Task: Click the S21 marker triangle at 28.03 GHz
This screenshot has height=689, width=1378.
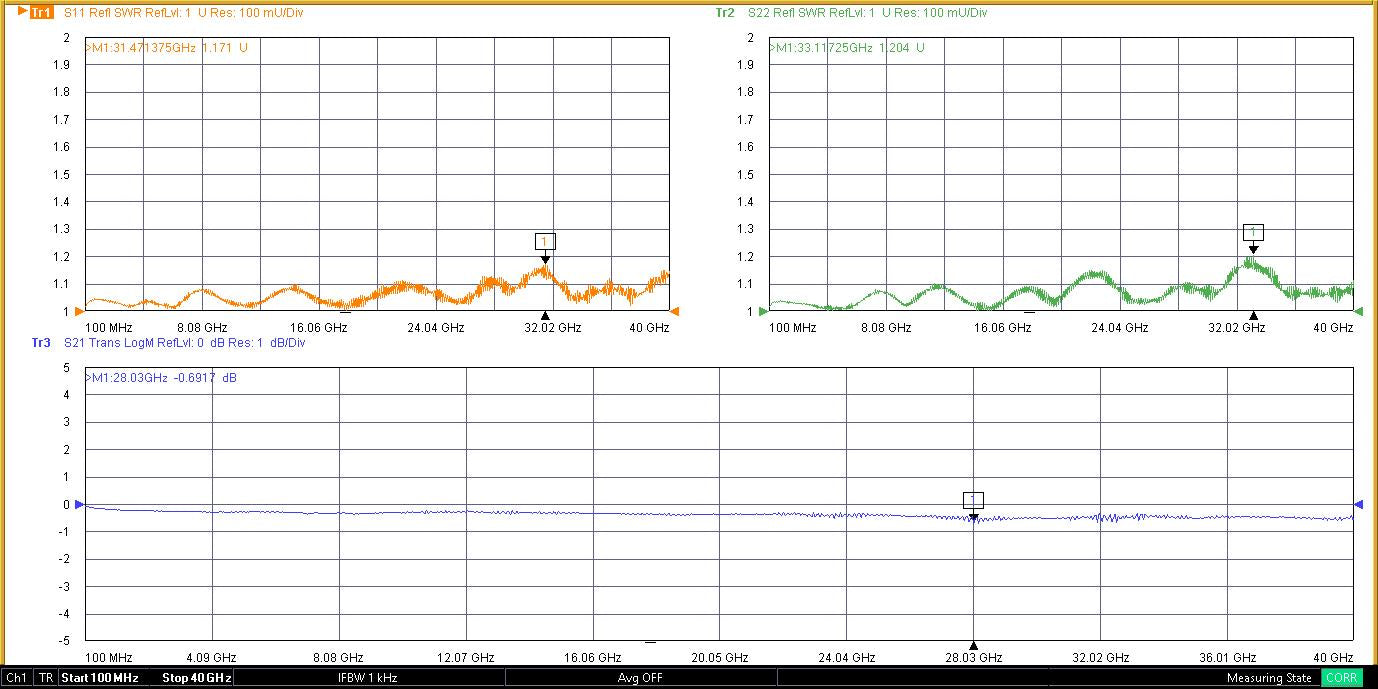Action: (x=973, y=645)
